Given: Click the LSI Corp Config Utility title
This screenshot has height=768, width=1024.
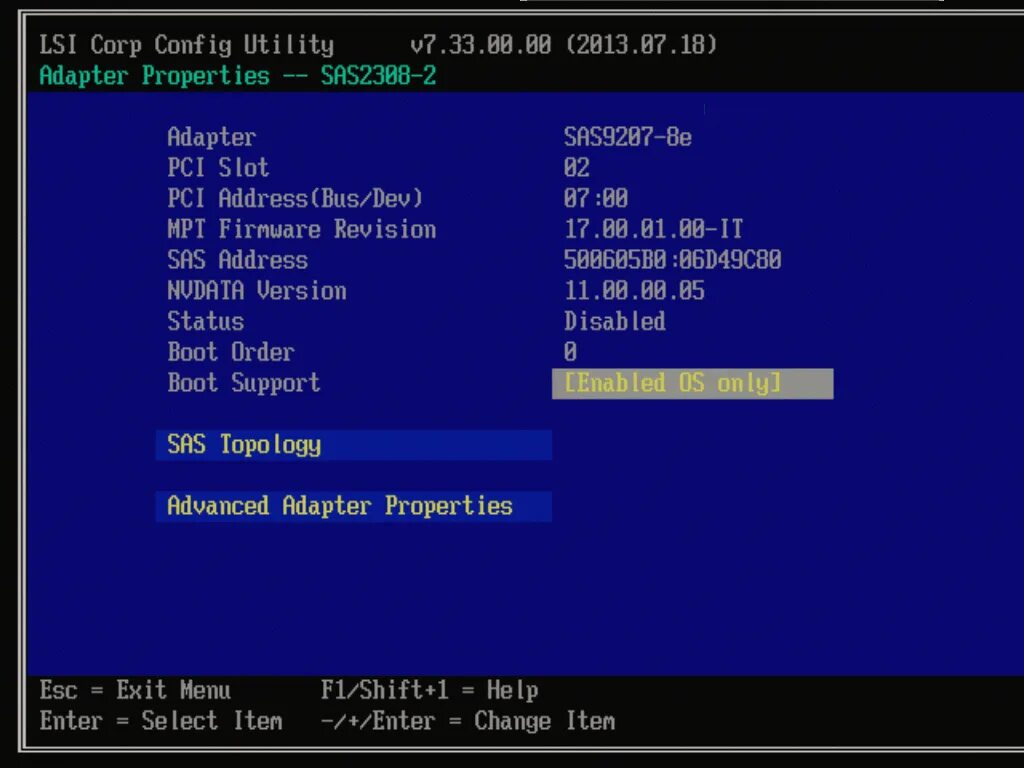Looking at the screenshot, I should [x=187, y=45].
